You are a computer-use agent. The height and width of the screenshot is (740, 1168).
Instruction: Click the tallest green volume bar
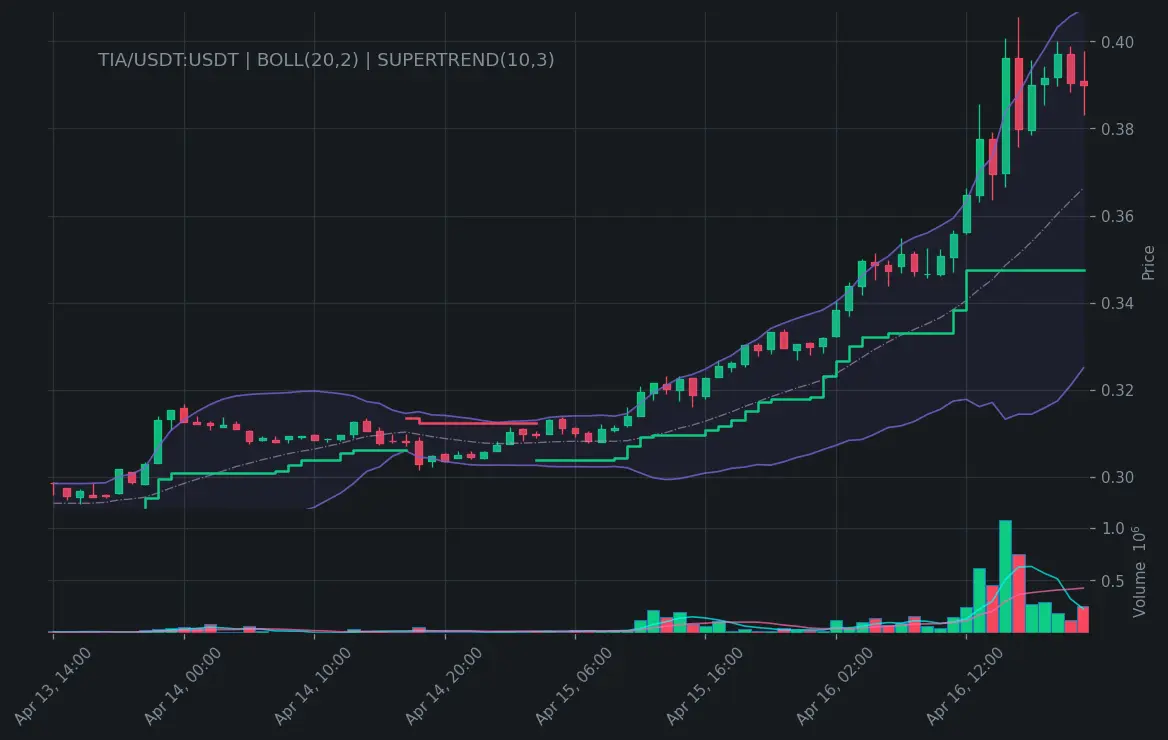pos(1005,576)
